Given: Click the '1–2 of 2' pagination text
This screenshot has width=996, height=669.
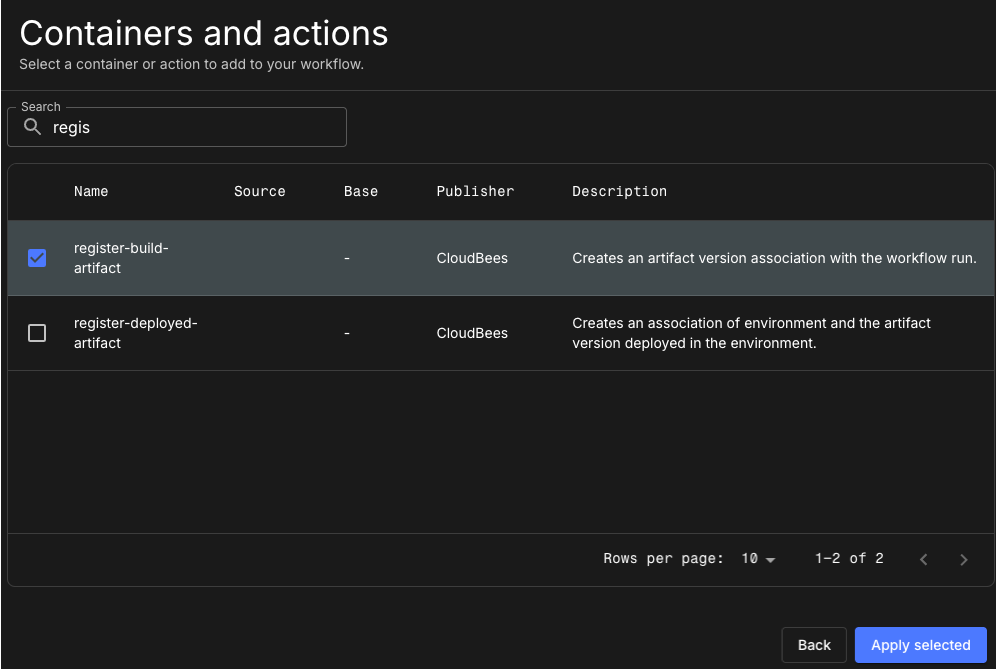Looking at the screenshot, I should pos(849,558).
